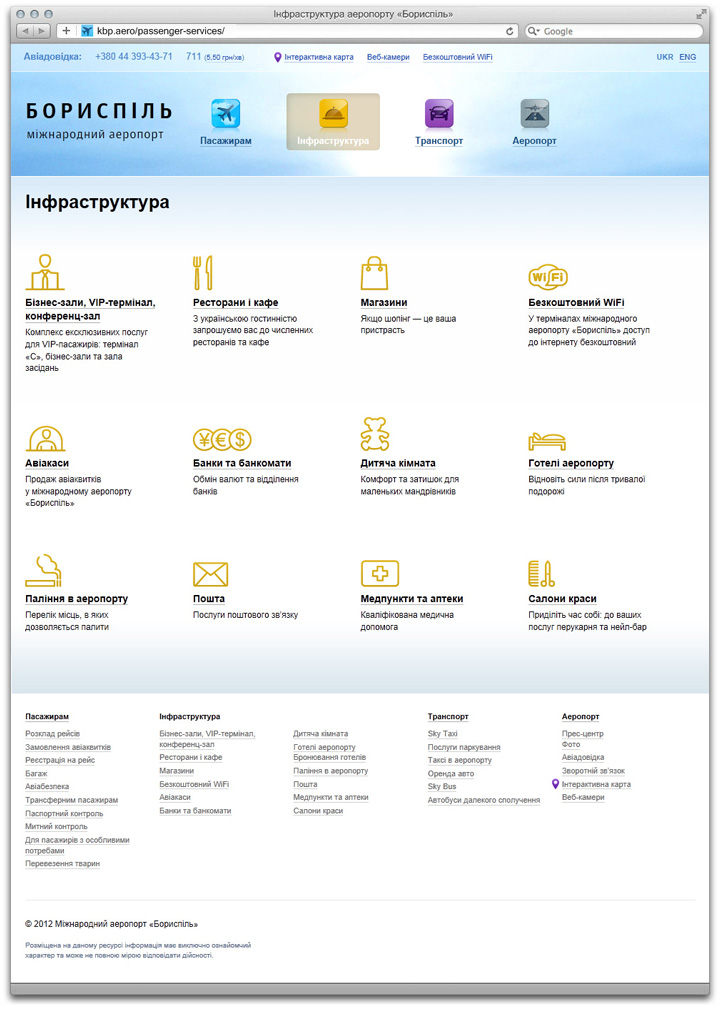The height and width of the screenshot is (1010, 720).
Task: Click the teddy bear Дитяча кімната icon
Action: [375, 434]
